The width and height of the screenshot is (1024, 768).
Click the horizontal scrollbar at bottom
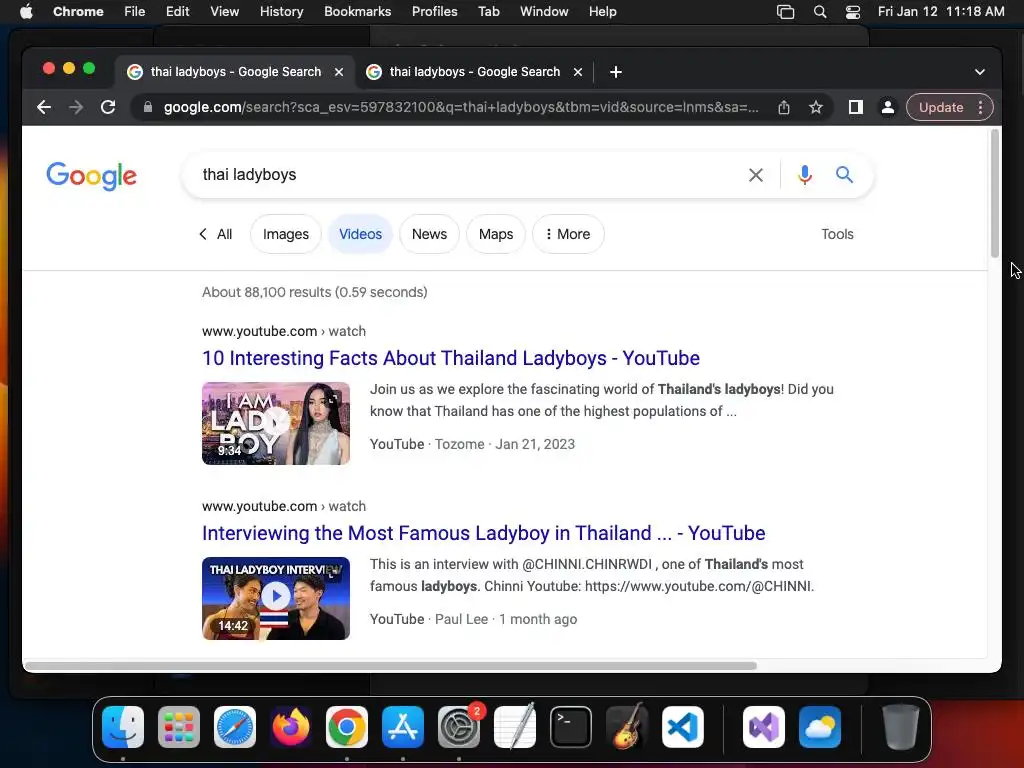pyautogui.click(x=391, y=666)
